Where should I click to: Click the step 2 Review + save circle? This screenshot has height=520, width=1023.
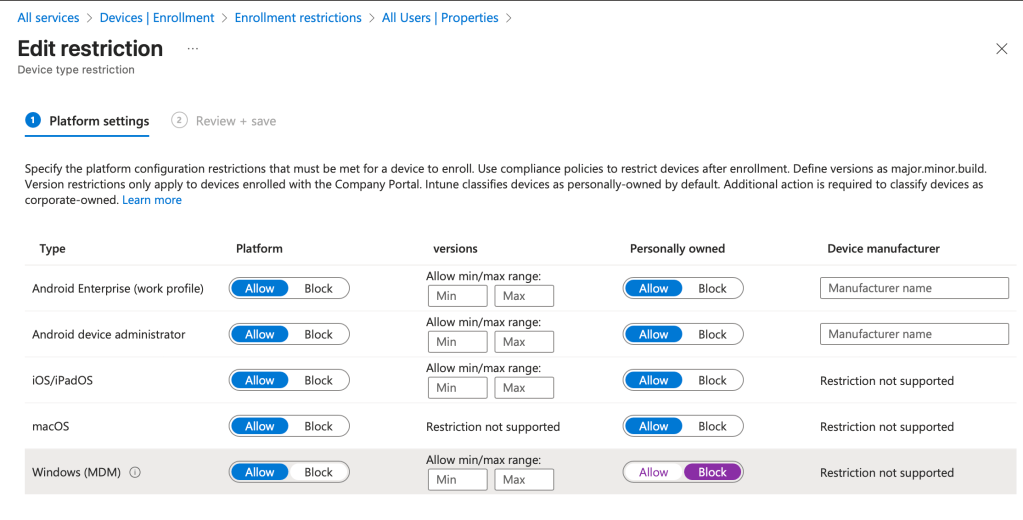click(179, 120)
